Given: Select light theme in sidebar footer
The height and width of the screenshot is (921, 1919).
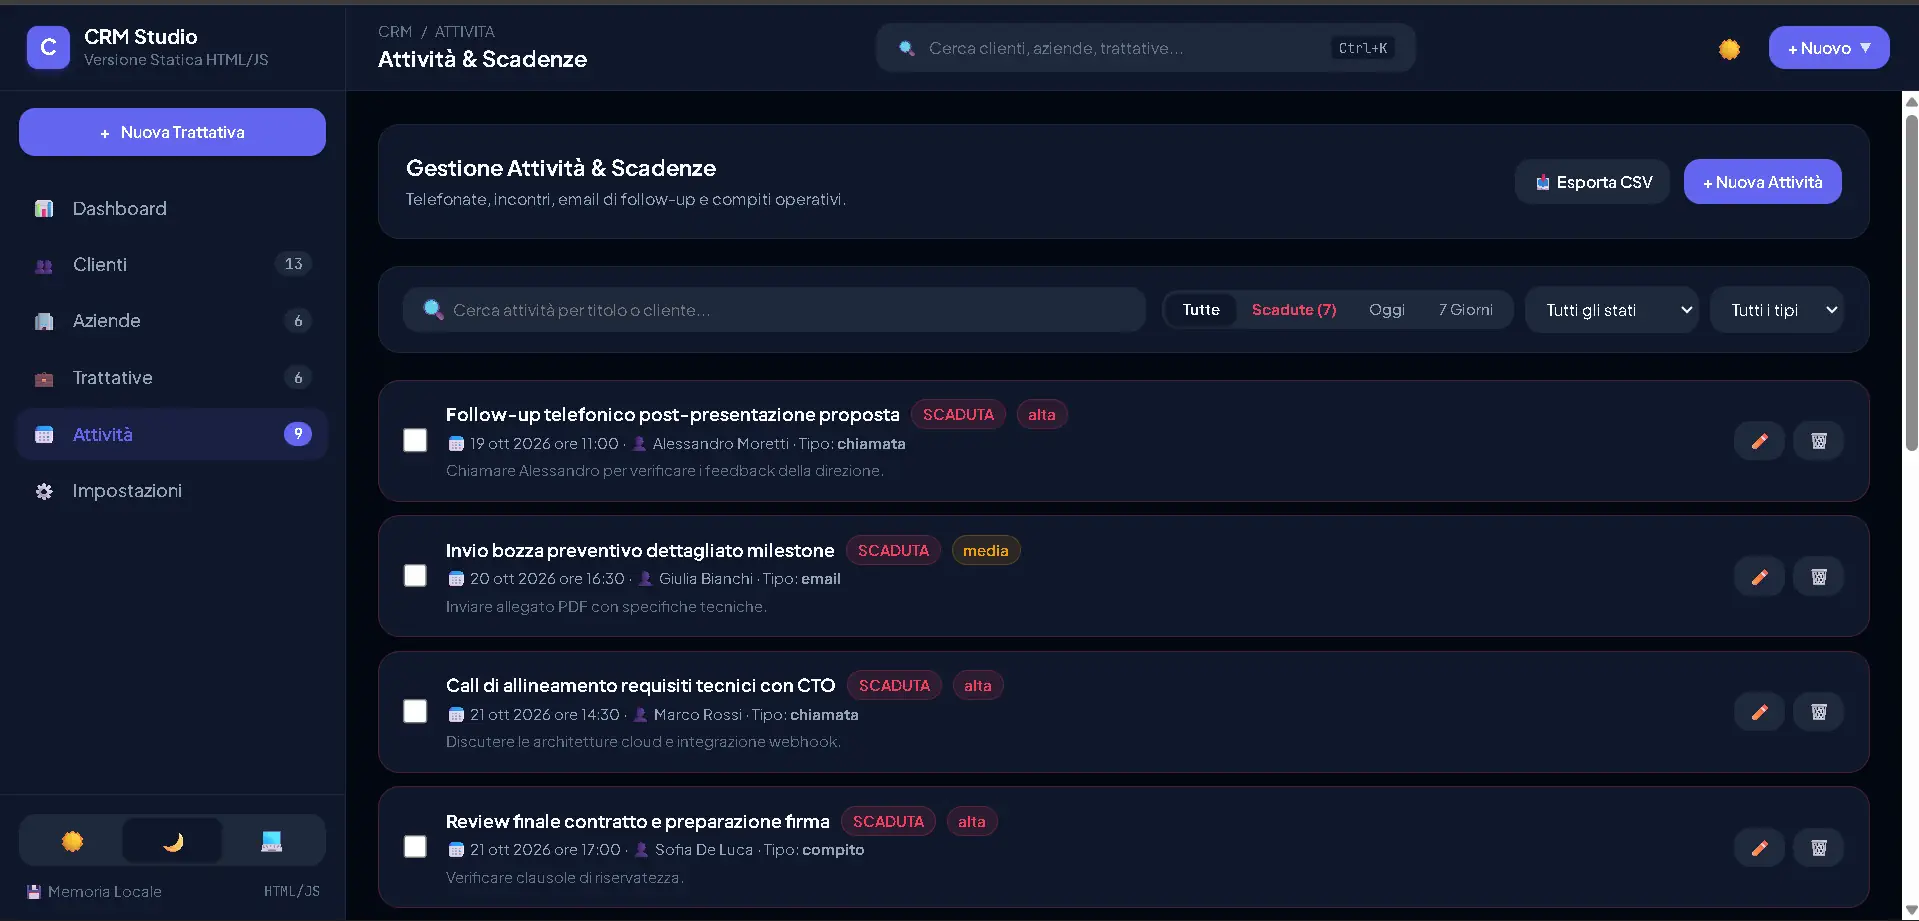Looking at the screenshot, I should pyautogui.click(x=72, y=841).
